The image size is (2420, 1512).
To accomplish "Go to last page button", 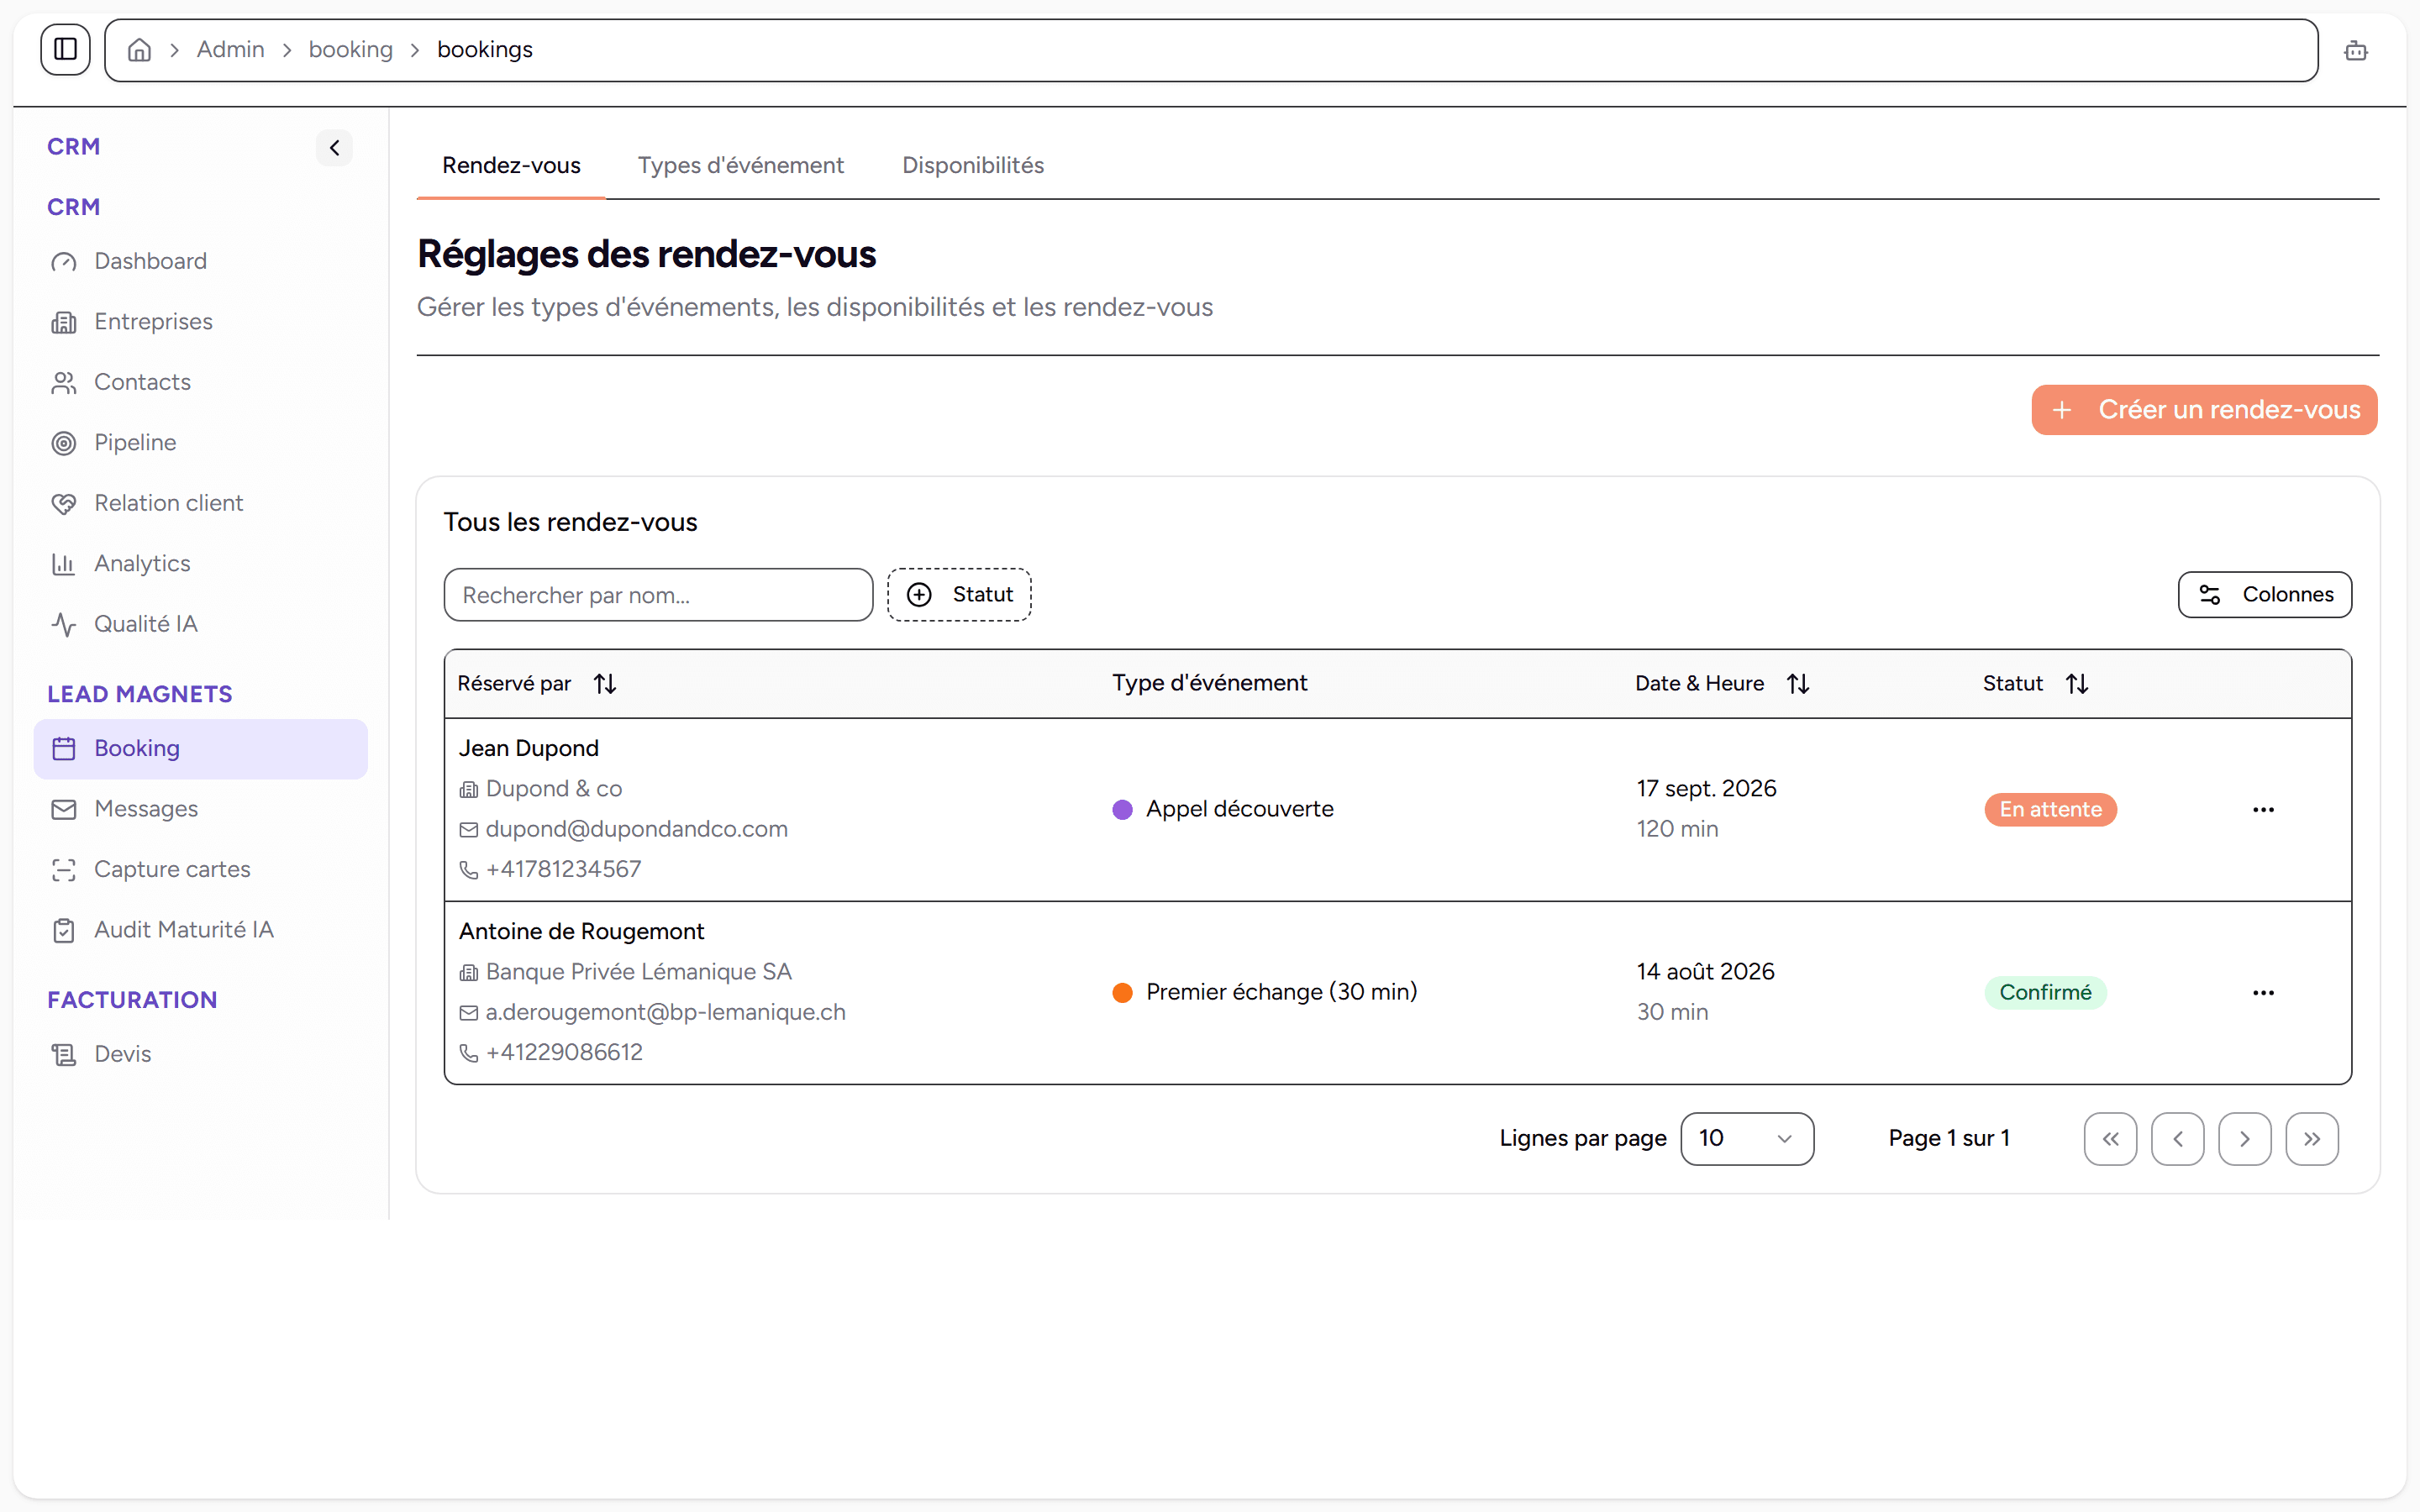I will (2312, 1139).
